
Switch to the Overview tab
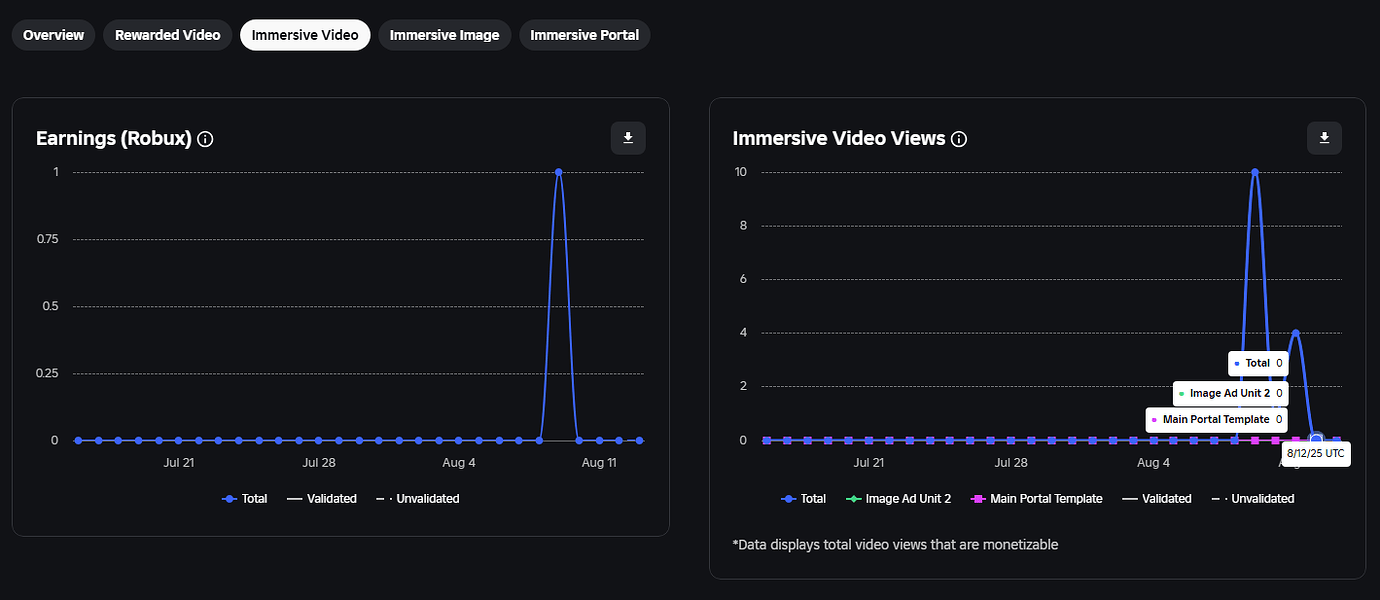(x=53, y=34)
